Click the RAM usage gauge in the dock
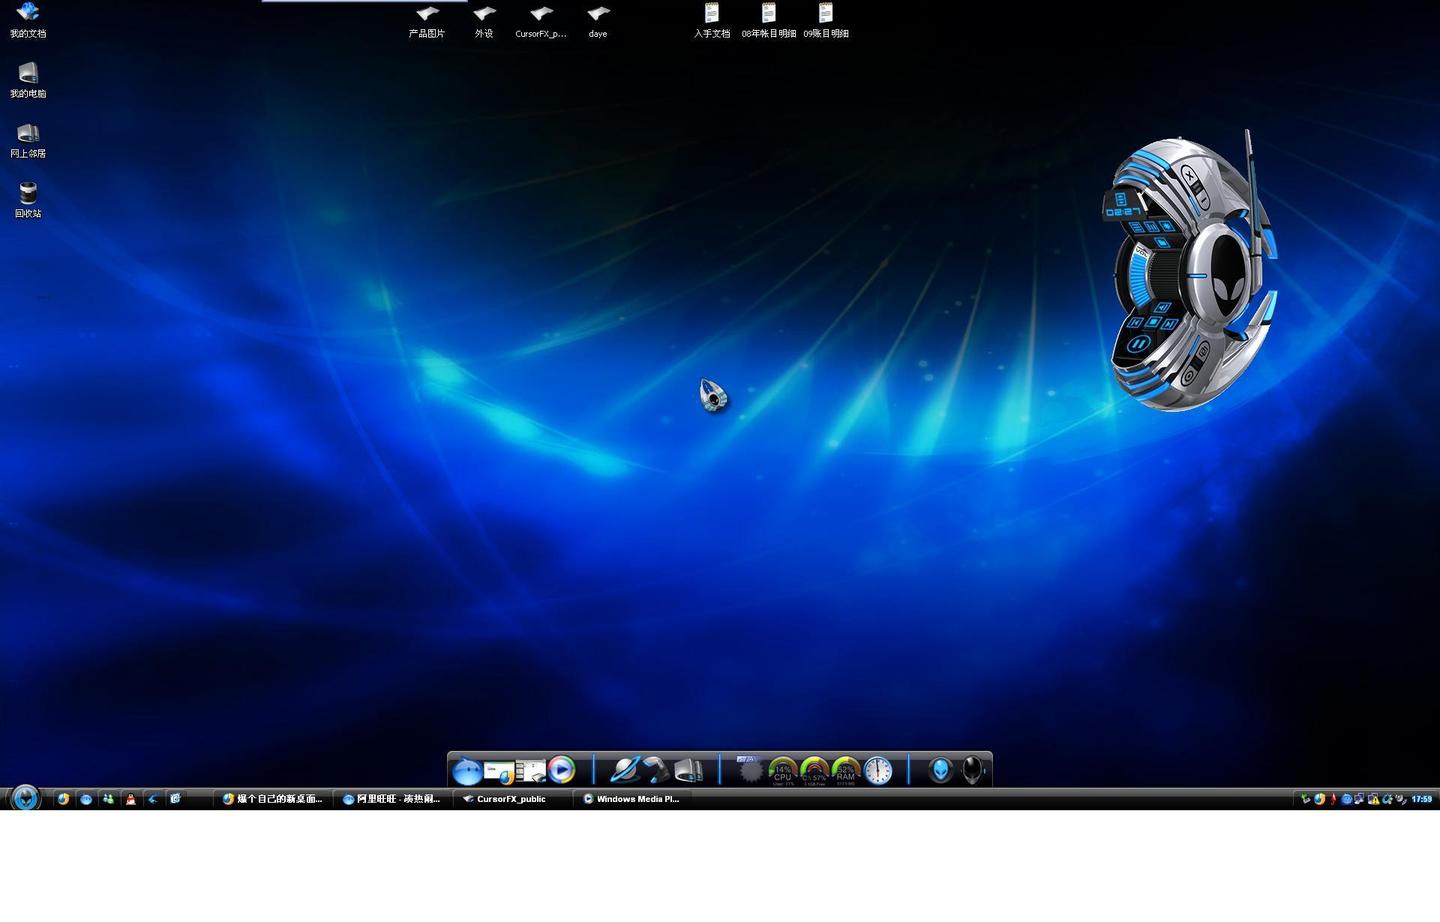The height and width of the screenshot is (922, 1440). point(846,771)
